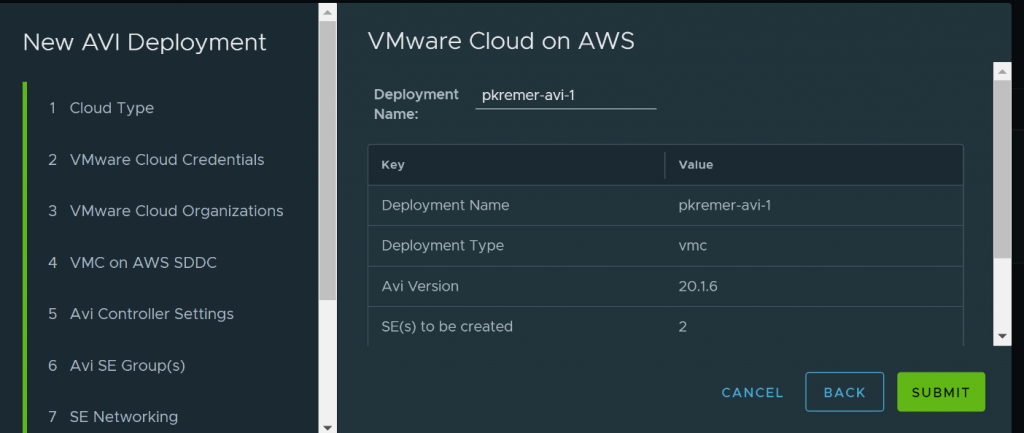Open the VMware Cloud Credentials step

[x=166, y=160]
